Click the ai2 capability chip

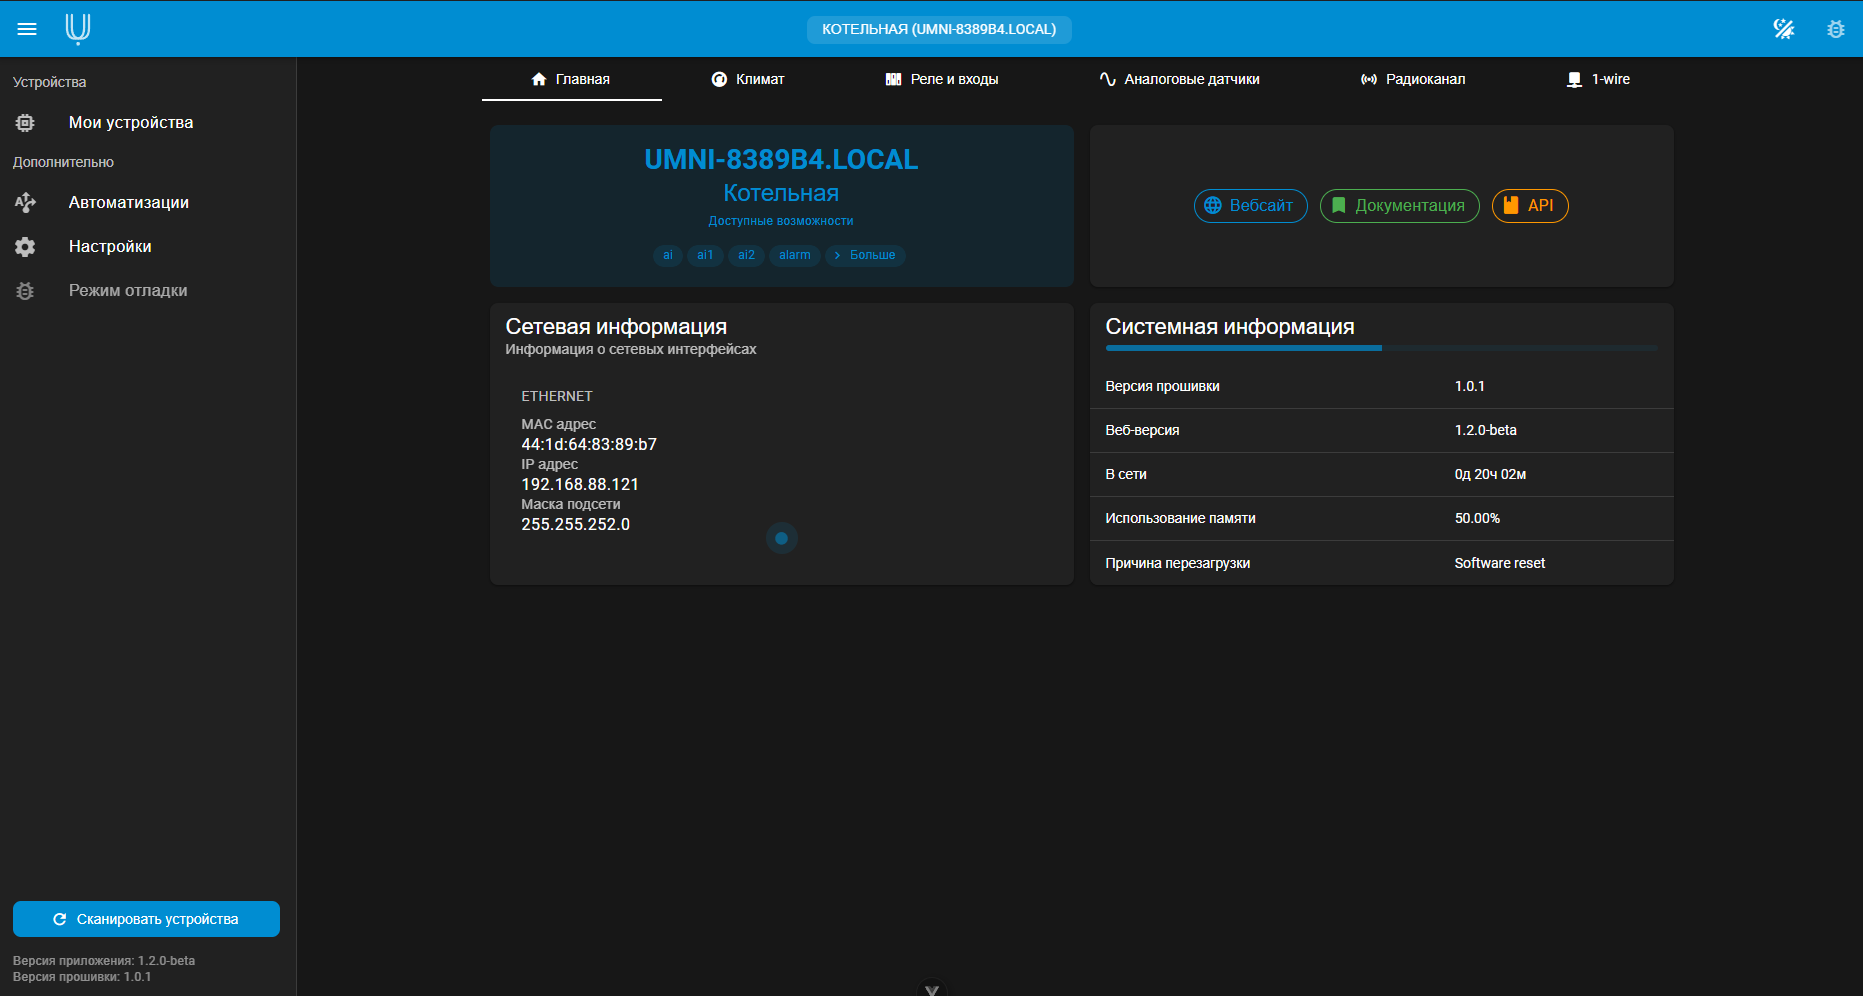746,255
